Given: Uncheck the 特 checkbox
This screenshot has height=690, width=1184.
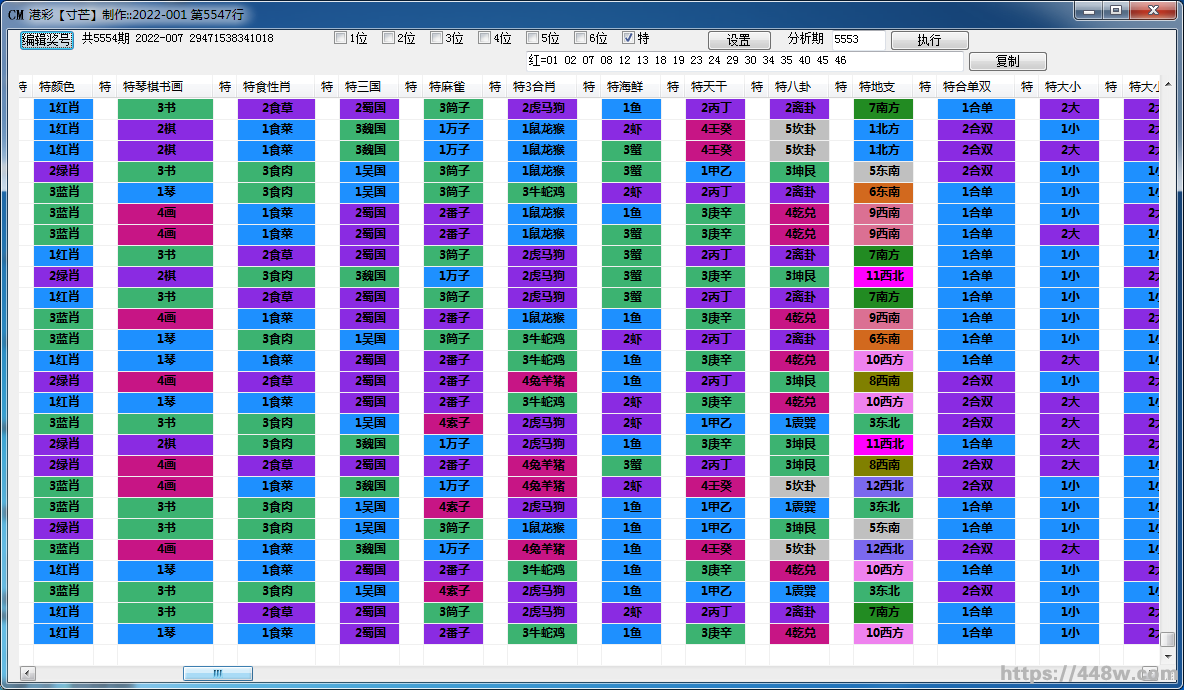Looking at the screenshot, I should tap(628, 39).
